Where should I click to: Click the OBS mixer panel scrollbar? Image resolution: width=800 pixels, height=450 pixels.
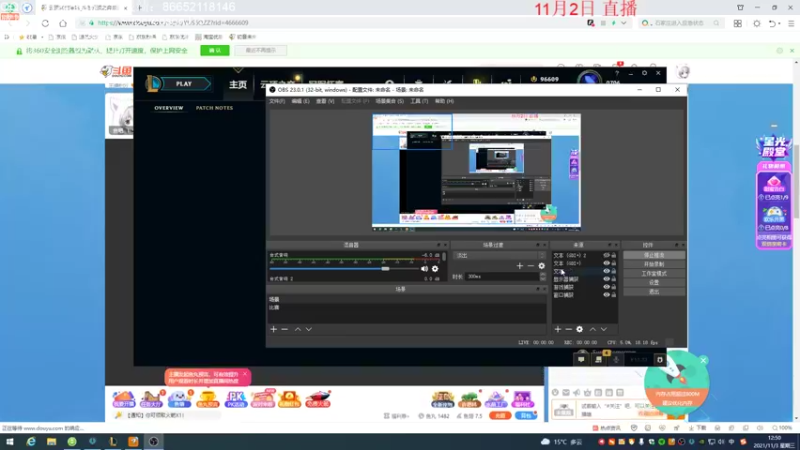pos(444,257)
